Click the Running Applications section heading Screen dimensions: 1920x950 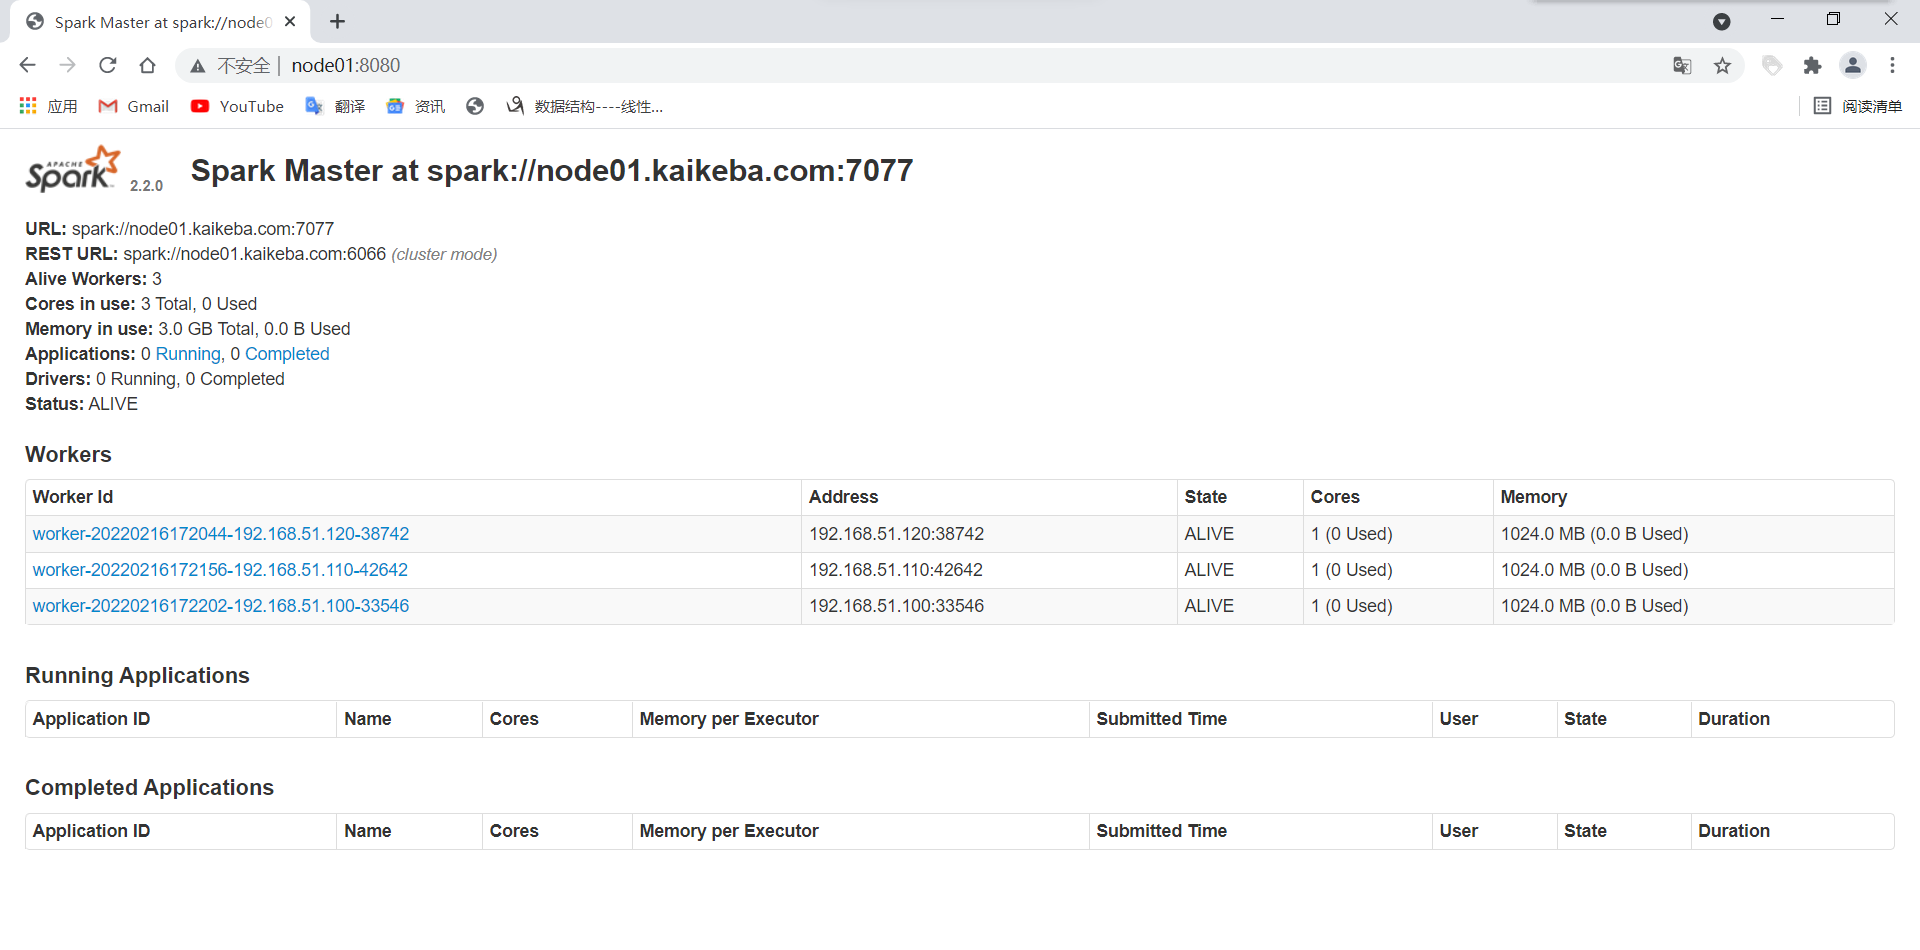137,676
